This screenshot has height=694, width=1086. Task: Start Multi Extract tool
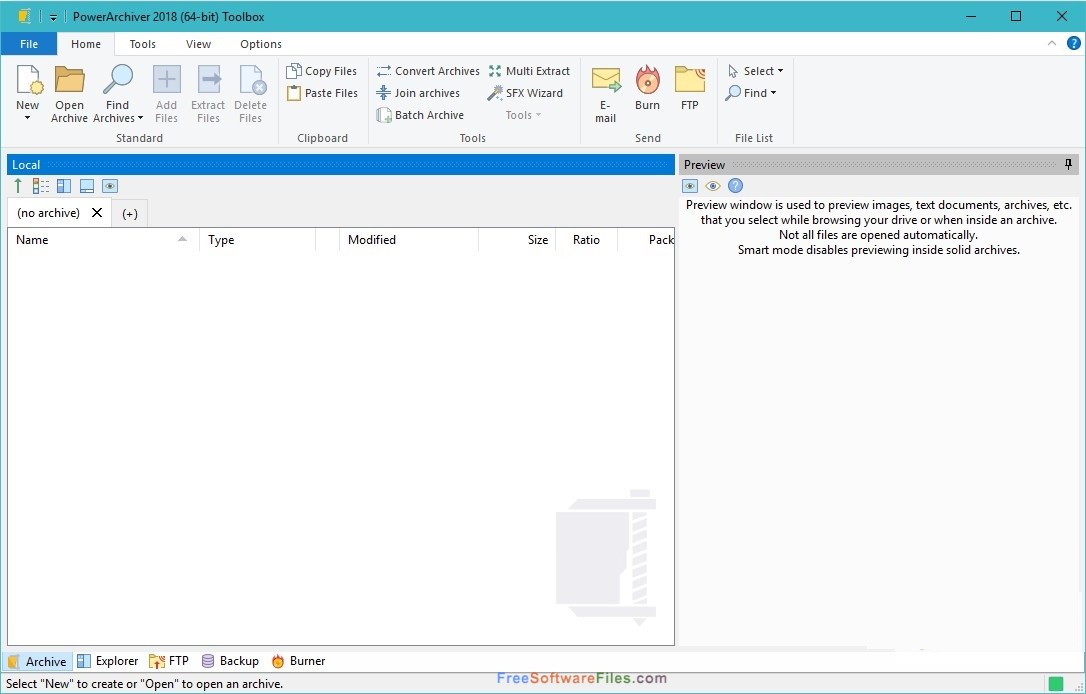coord(529,71)
